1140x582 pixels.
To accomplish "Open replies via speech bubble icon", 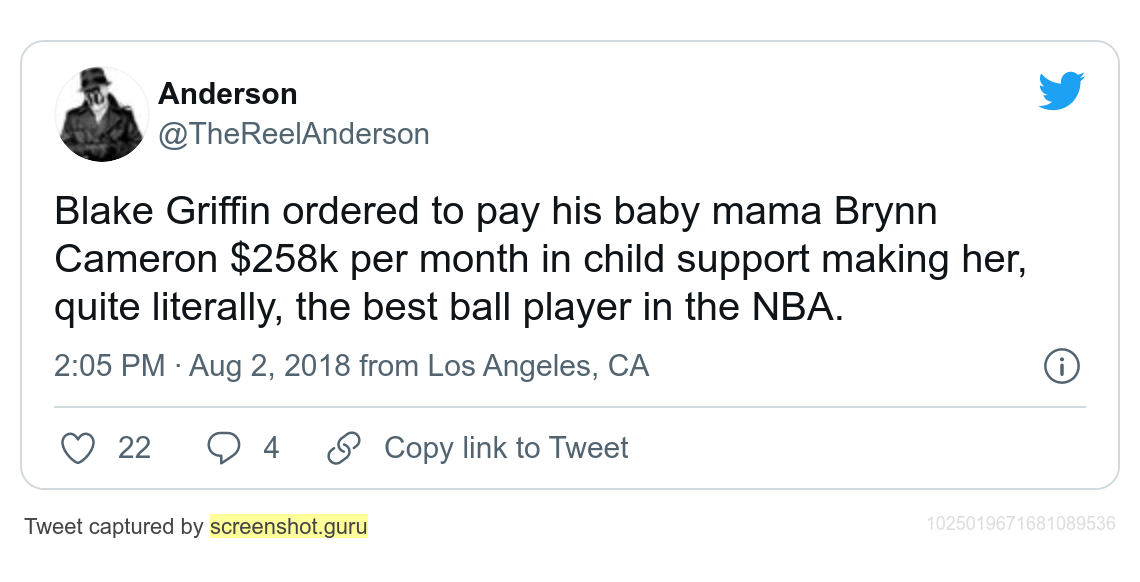I will pyautogui.click(x=223, y=448).
